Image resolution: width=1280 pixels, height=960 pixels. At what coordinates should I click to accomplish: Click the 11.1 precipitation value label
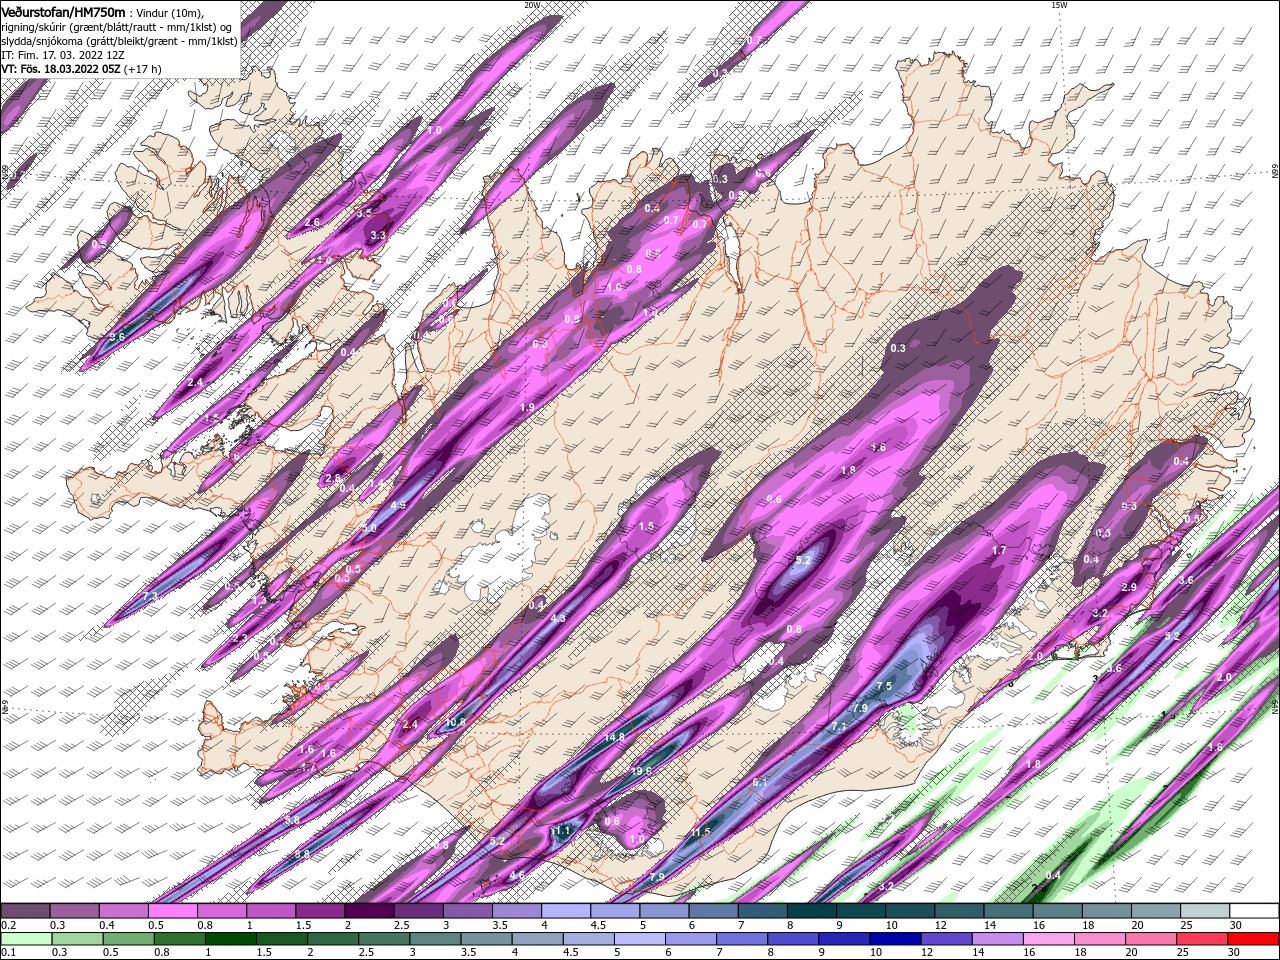(560, 831)
